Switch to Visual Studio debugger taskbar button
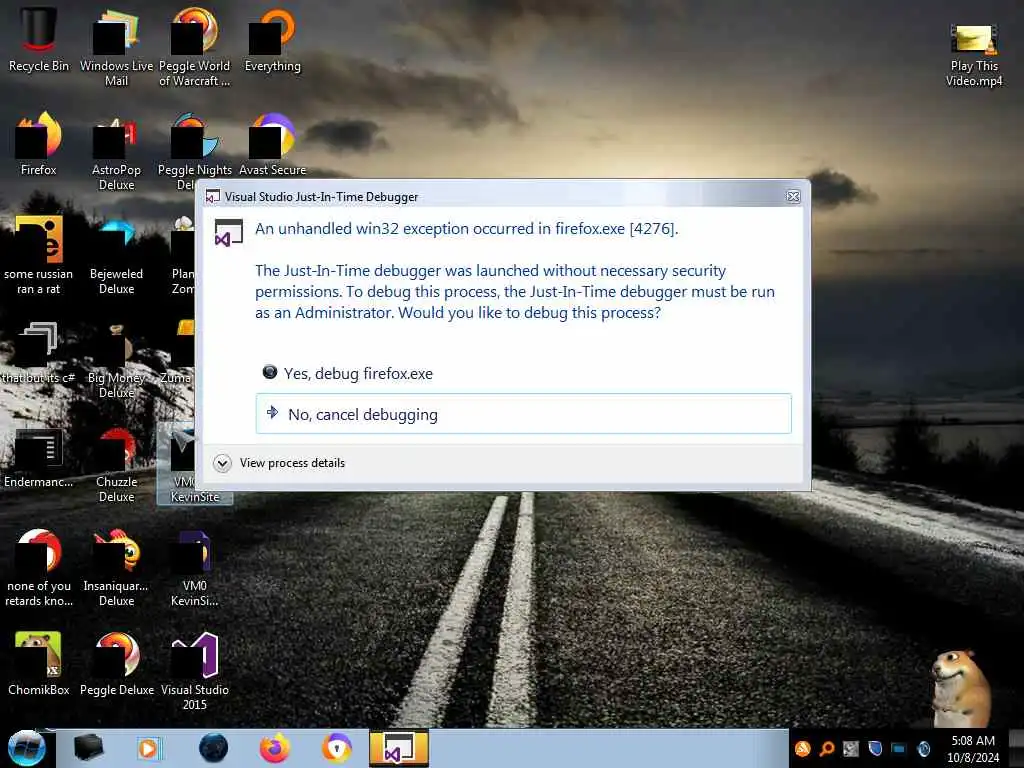This screenshot has height=768, width=1024. click(x=398, y=748)
